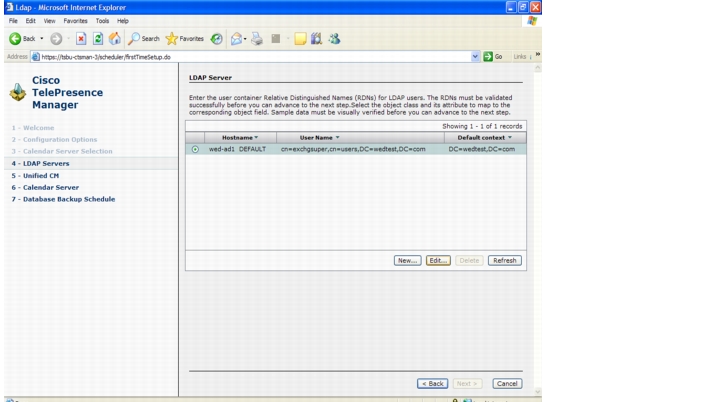Viewport: 701px width, 402px height.
Task: Click the Showing 1 - 1 of 1 records text
Action: coord(482,127)
